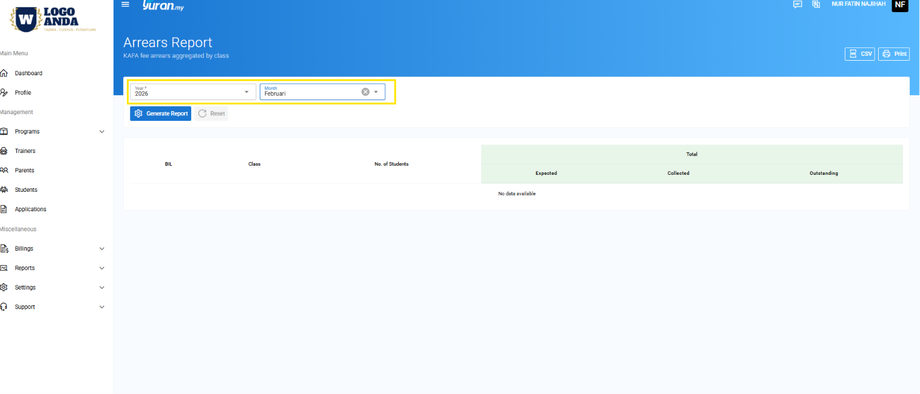Open the Month dropdown arrow
The height and width of the screenshot is (394, 920).
(x=376, y=92)
